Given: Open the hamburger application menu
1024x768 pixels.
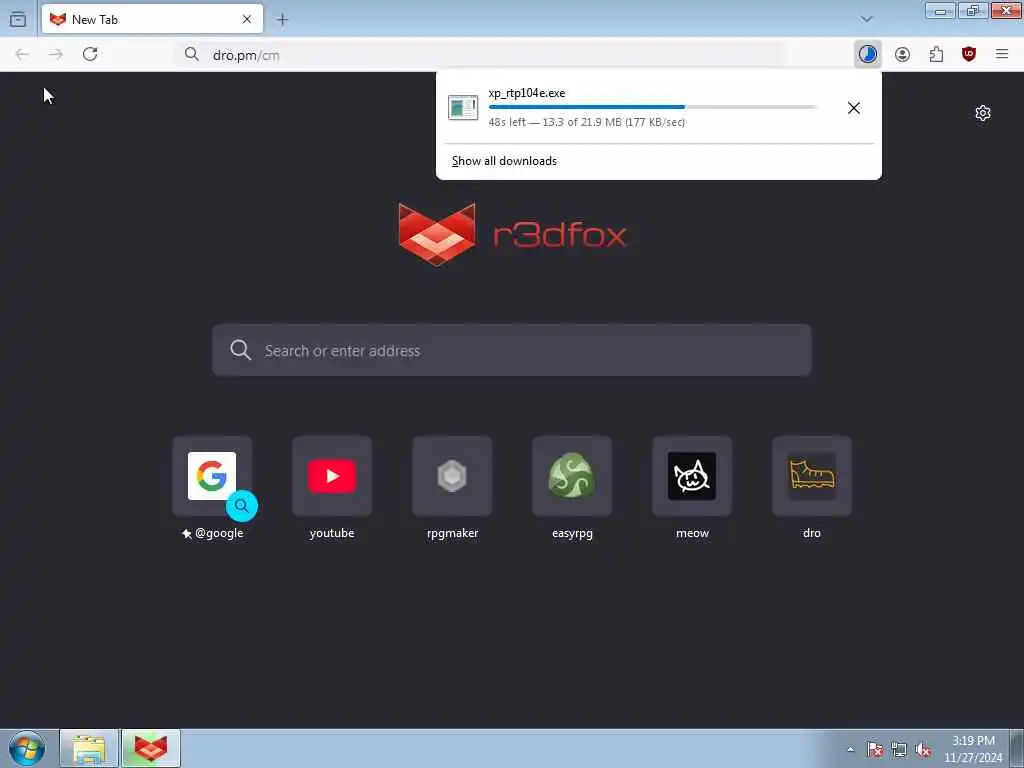Looking at the screenshot, I should pyautogui.click(x=1002, y=54).
